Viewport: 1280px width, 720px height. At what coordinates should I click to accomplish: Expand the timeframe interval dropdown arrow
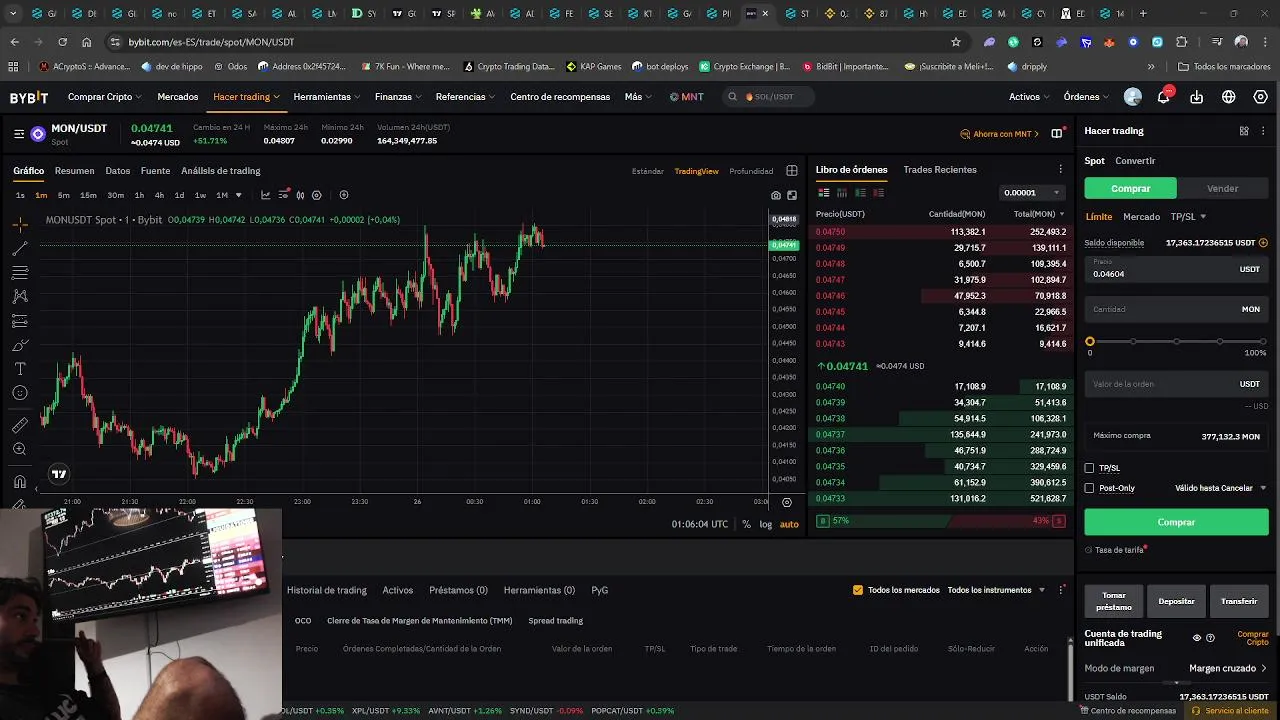tap(238, 195)
